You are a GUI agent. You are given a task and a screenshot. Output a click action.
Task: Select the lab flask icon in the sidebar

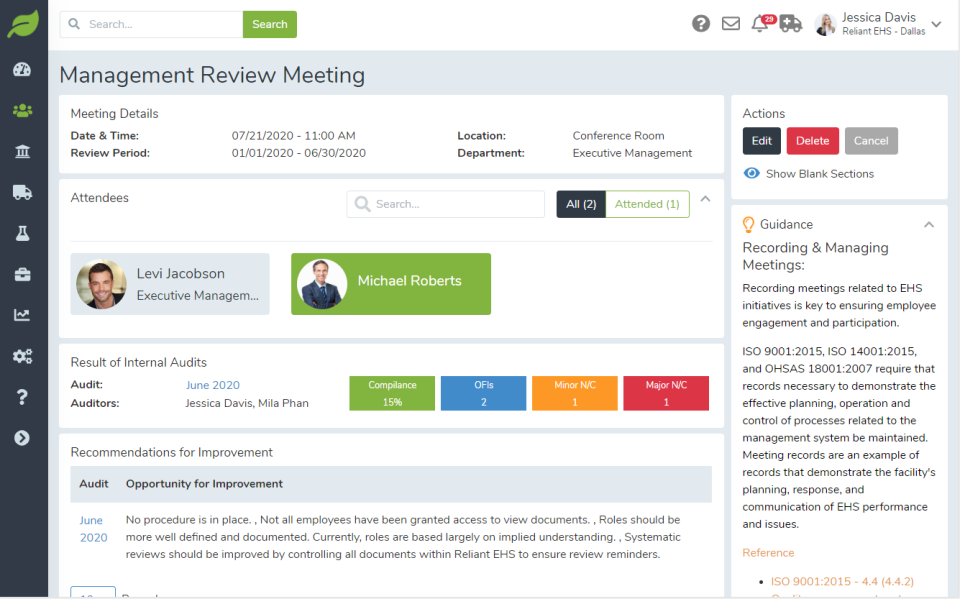(22, 232)
